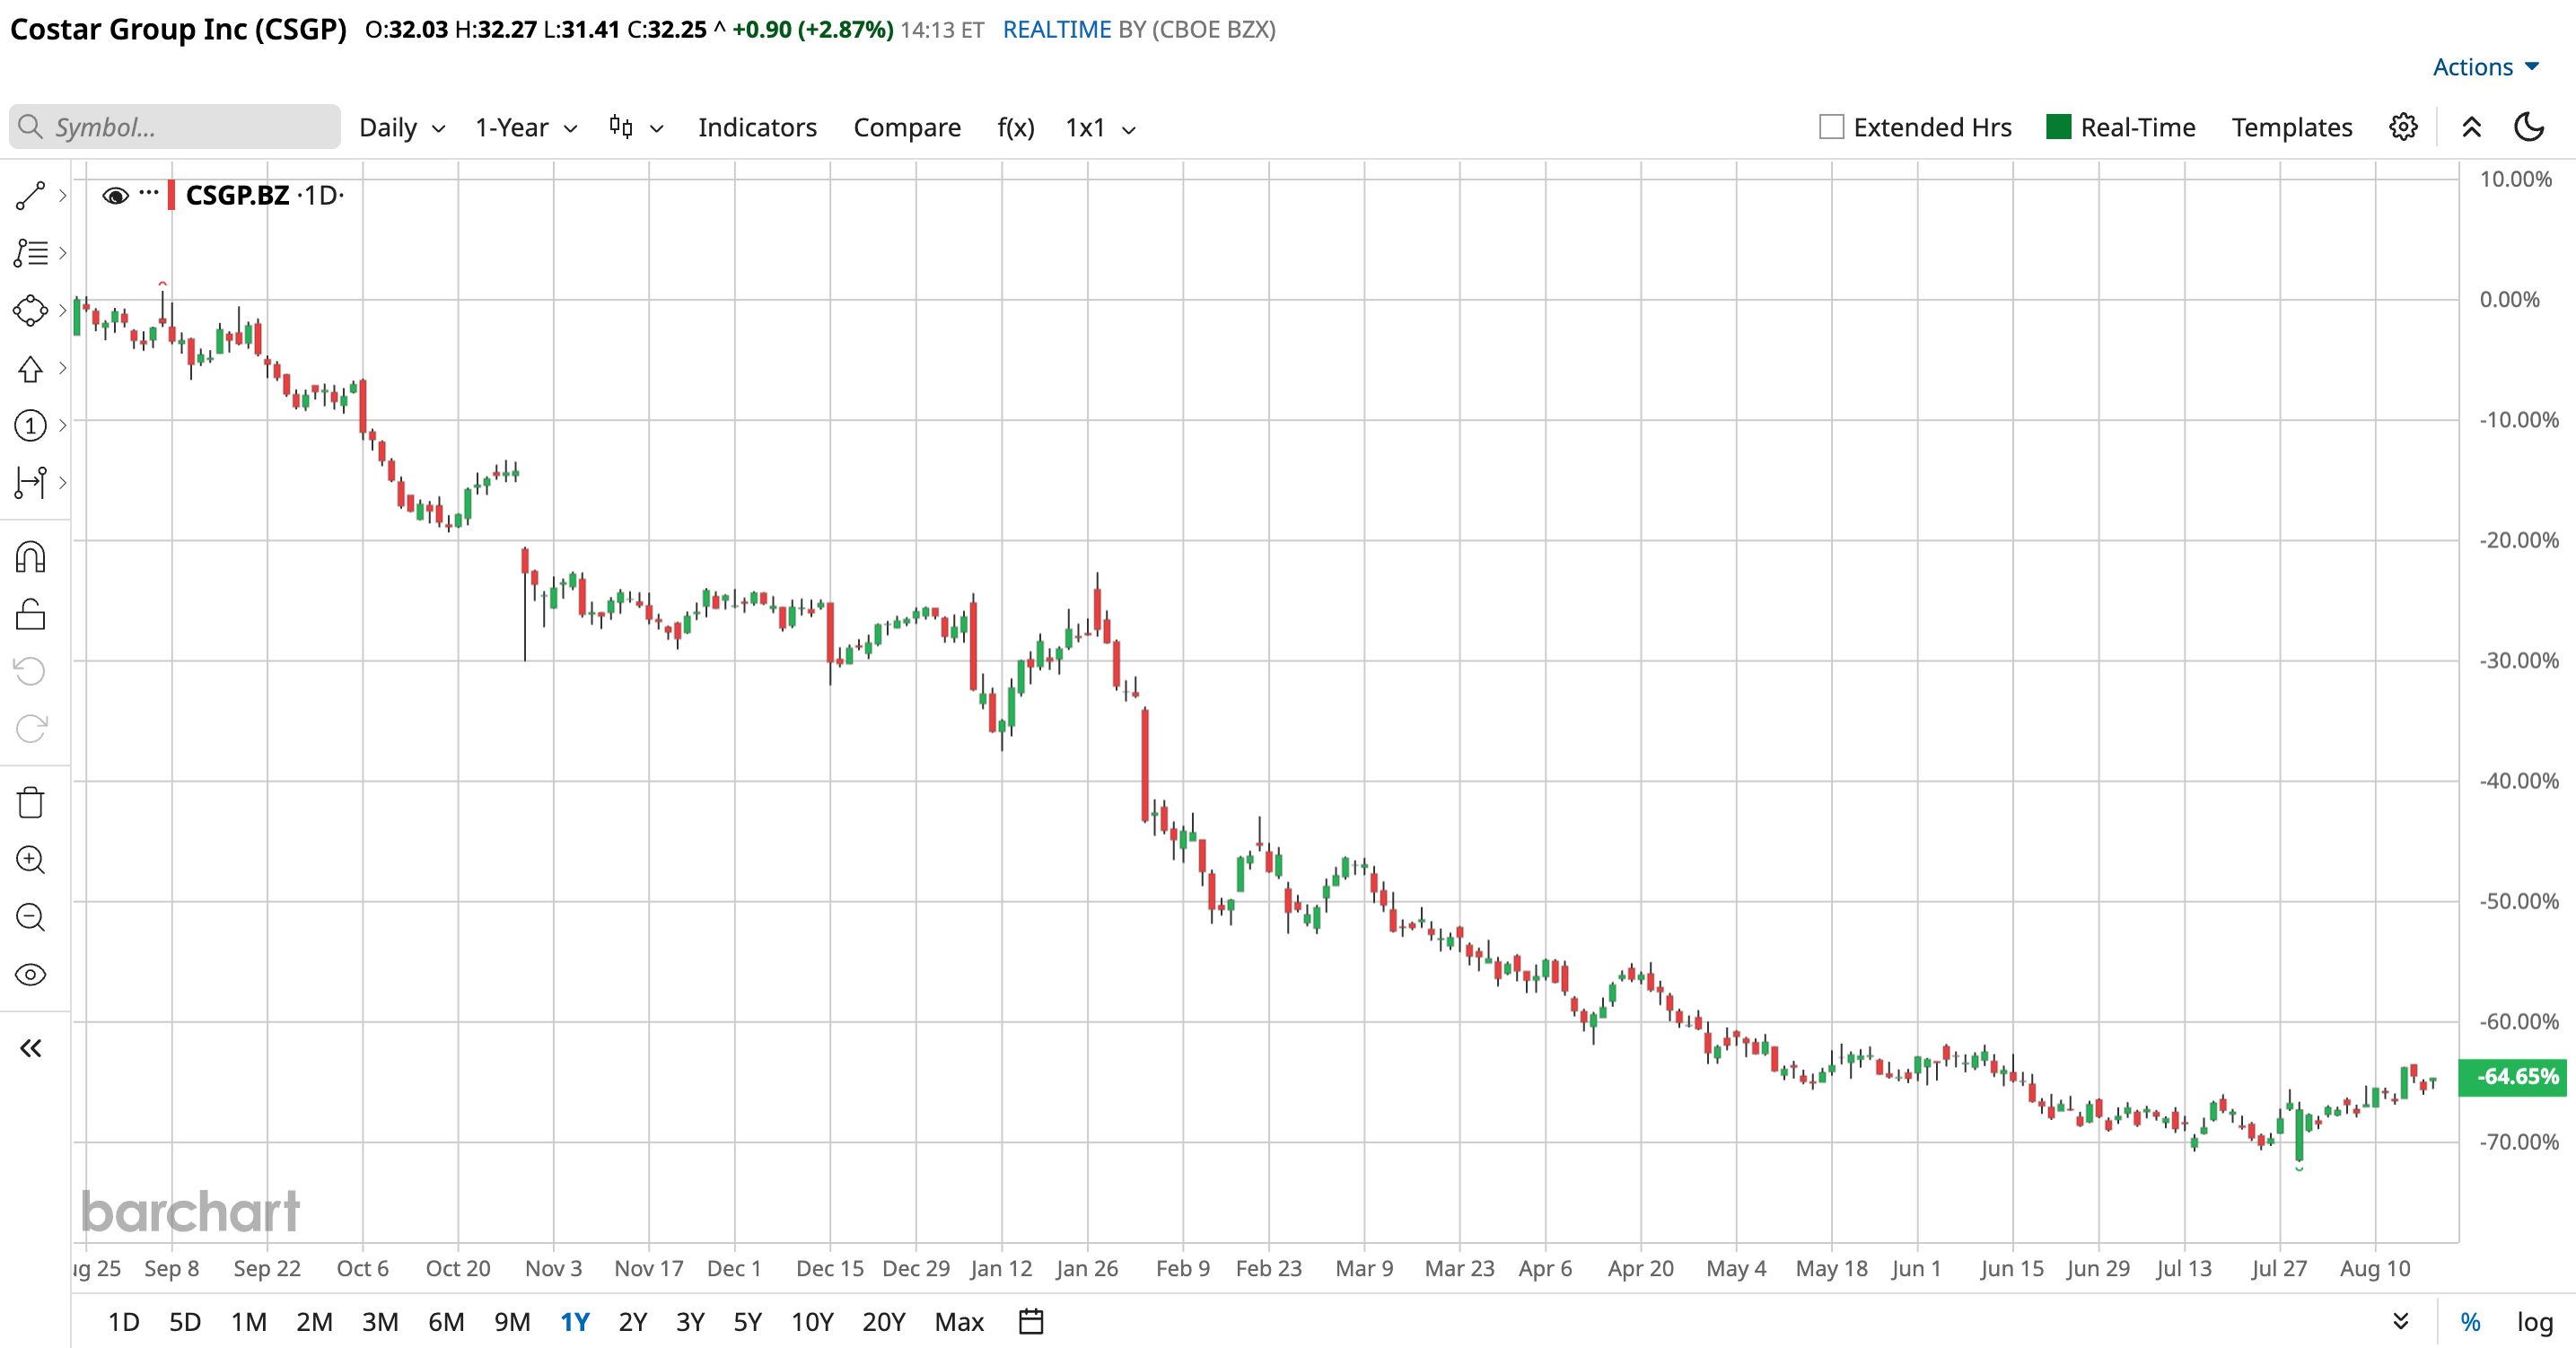Enable the Extended Hrs checkbox
The image size is (2576, 1348).
click(1831, 127)
